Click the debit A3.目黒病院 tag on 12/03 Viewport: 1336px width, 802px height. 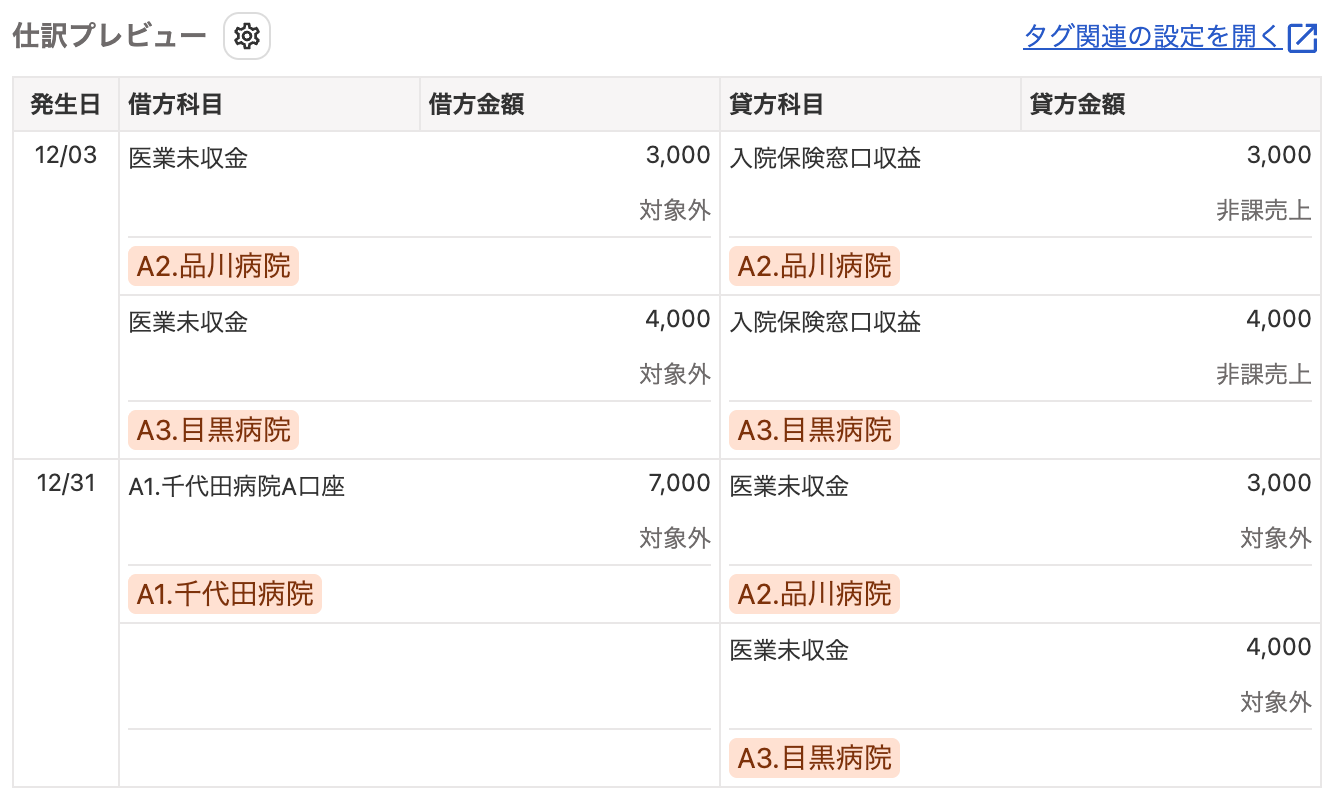pyautogui.click(x=213, y=430)
